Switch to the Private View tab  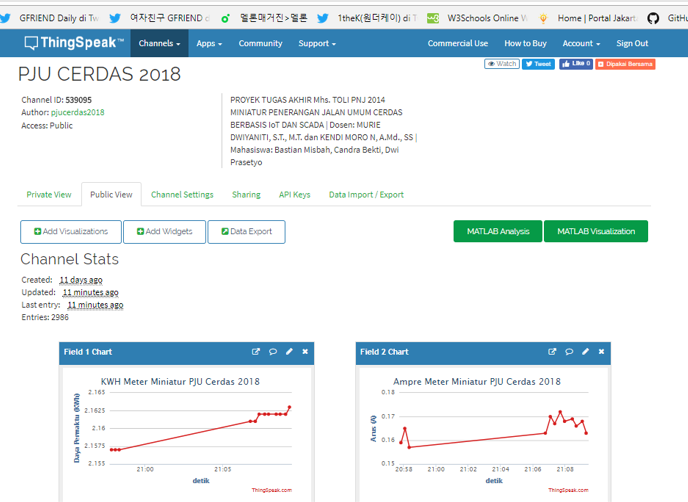pyautogui.click(x=49, y=195)
